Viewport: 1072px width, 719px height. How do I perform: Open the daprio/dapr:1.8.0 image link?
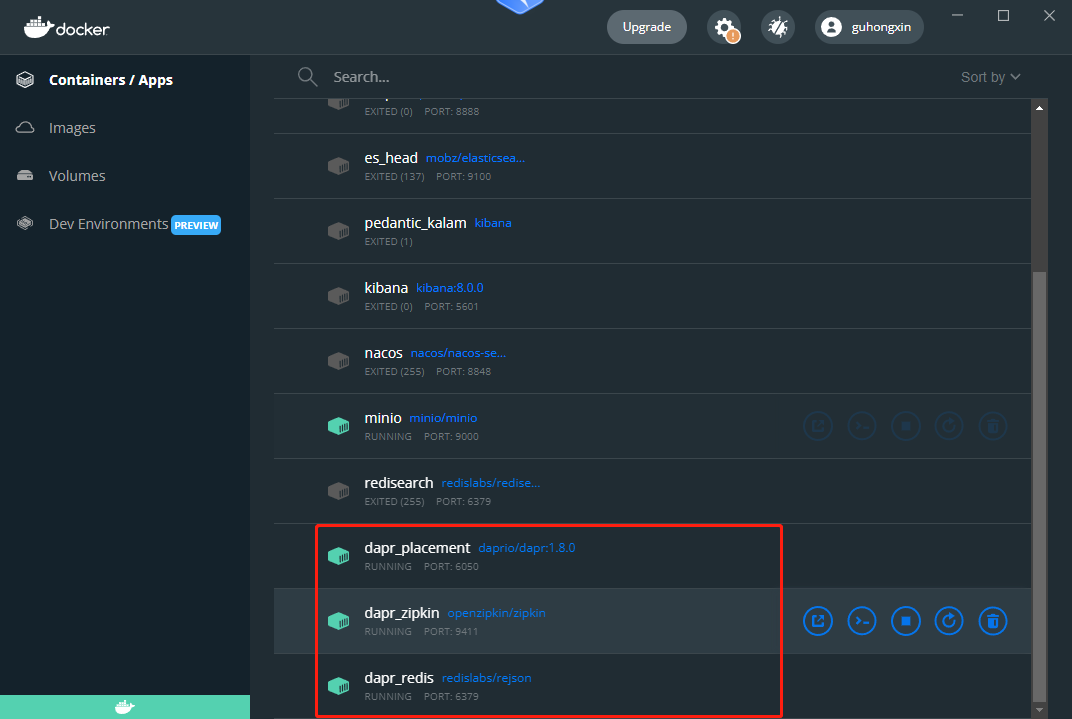526,548
